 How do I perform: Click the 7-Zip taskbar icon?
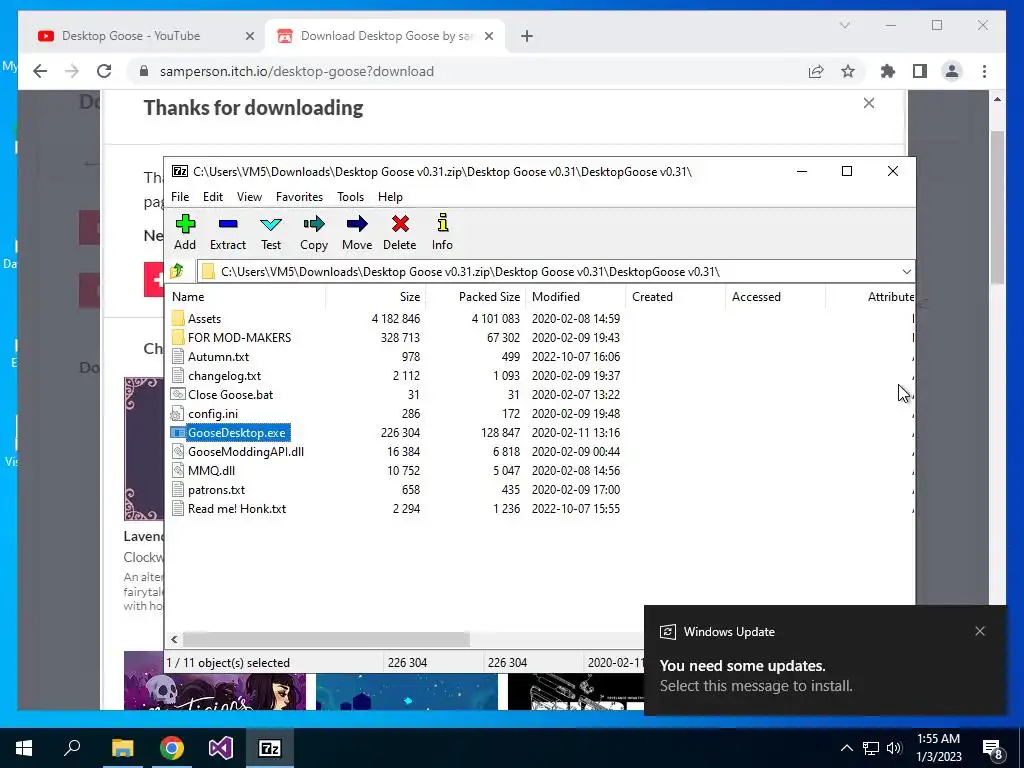[270, 748]
